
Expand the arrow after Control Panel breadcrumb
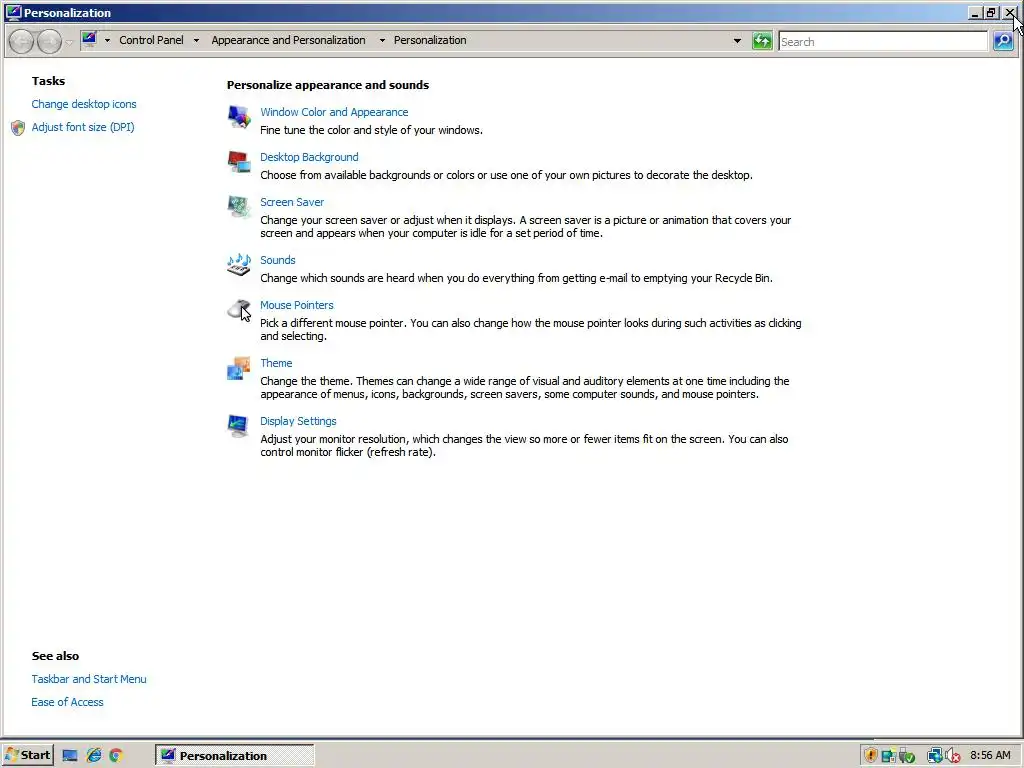[x=196, y=40]
